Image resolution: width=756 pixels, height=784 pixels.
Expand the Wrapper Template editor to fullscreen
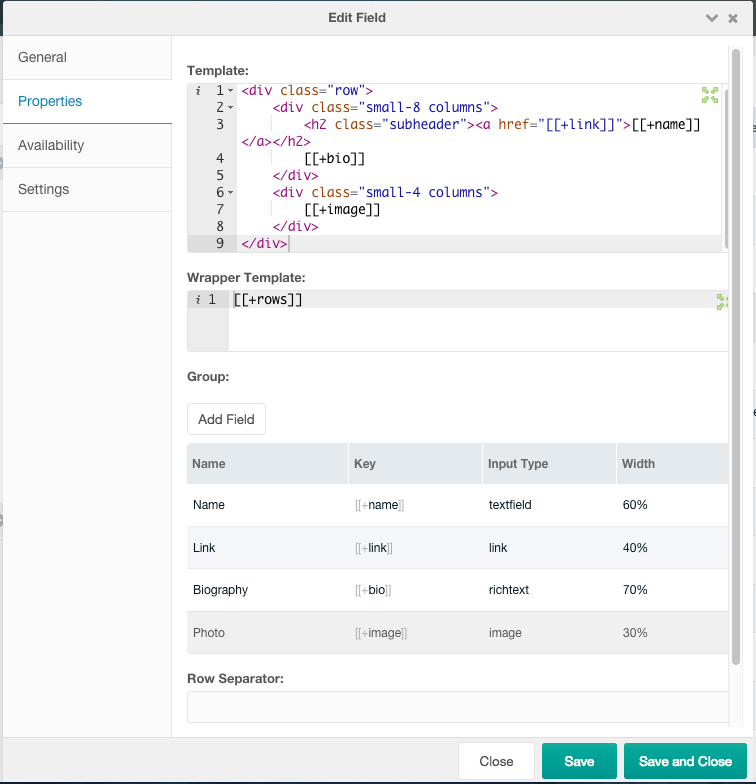coord(722,302)
